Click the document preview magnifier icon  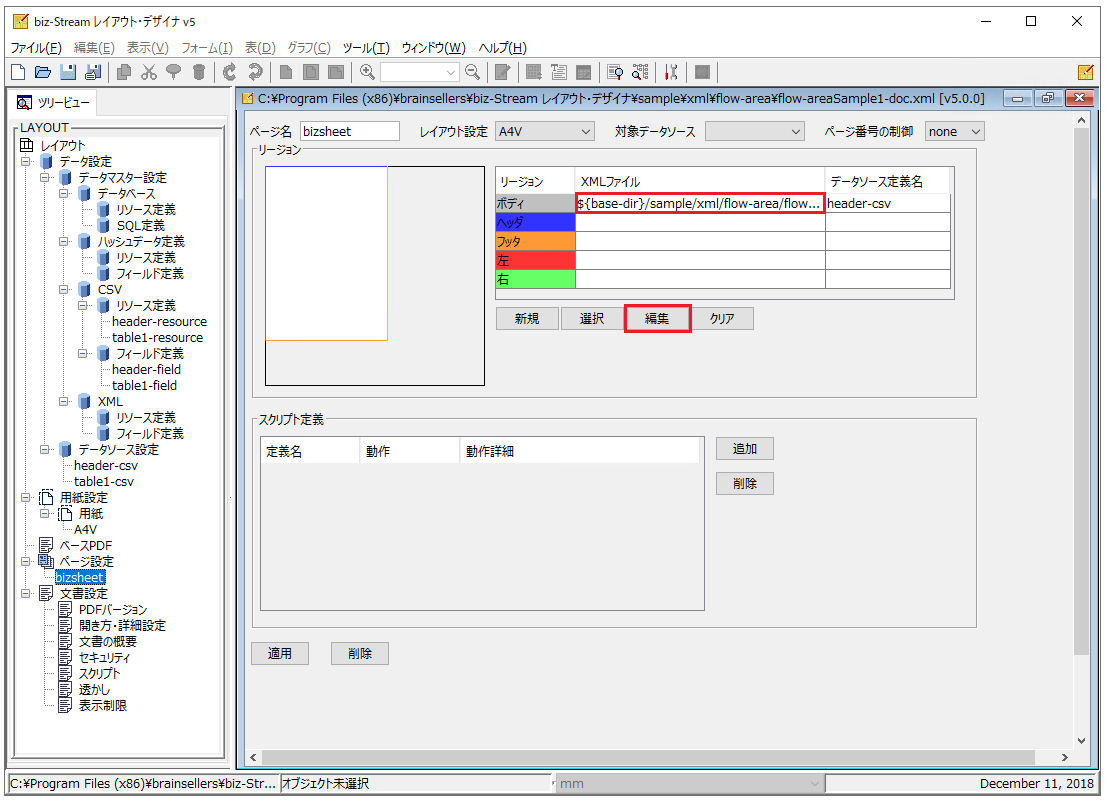click(615, 72)
